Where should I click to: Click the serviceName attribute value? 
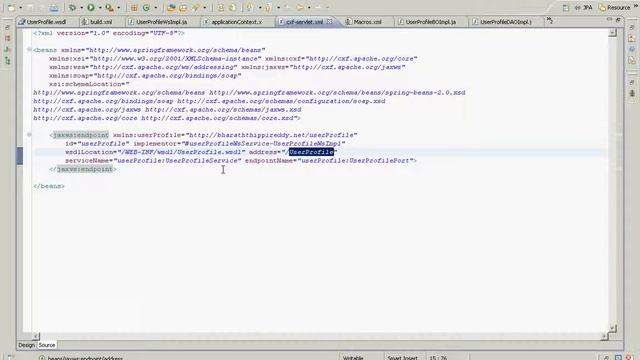tap(177, 160)
